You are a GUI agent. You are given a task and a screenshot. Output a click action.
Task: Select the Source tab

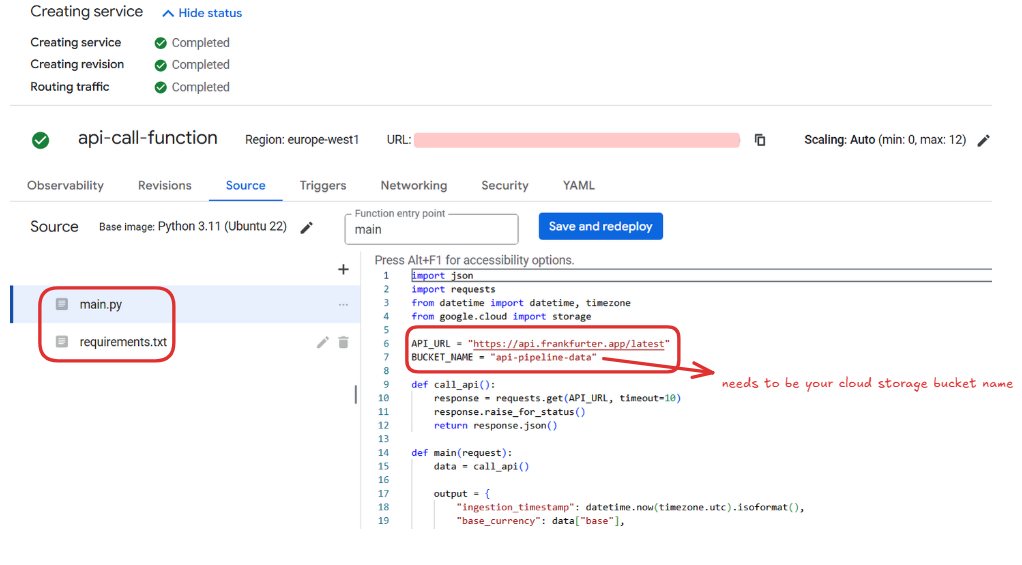246,186
